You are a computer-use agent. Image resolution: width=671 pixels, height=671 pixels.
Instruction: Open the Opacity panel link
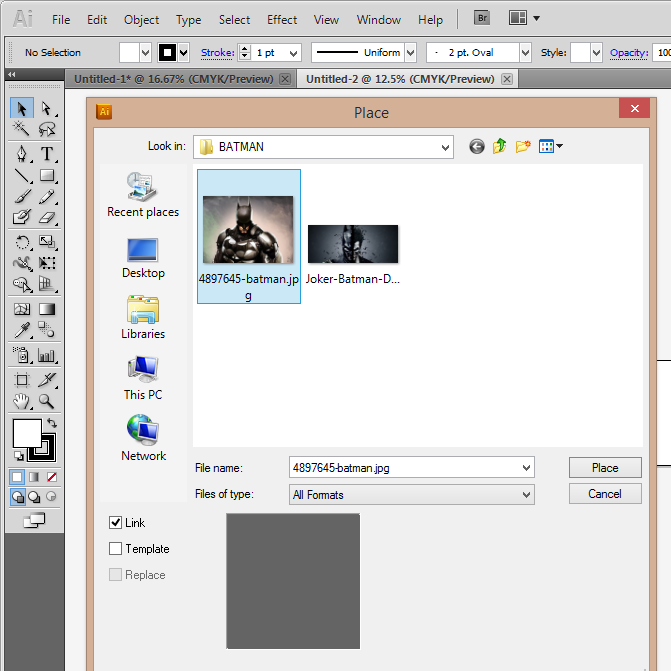tap(629, 53)
